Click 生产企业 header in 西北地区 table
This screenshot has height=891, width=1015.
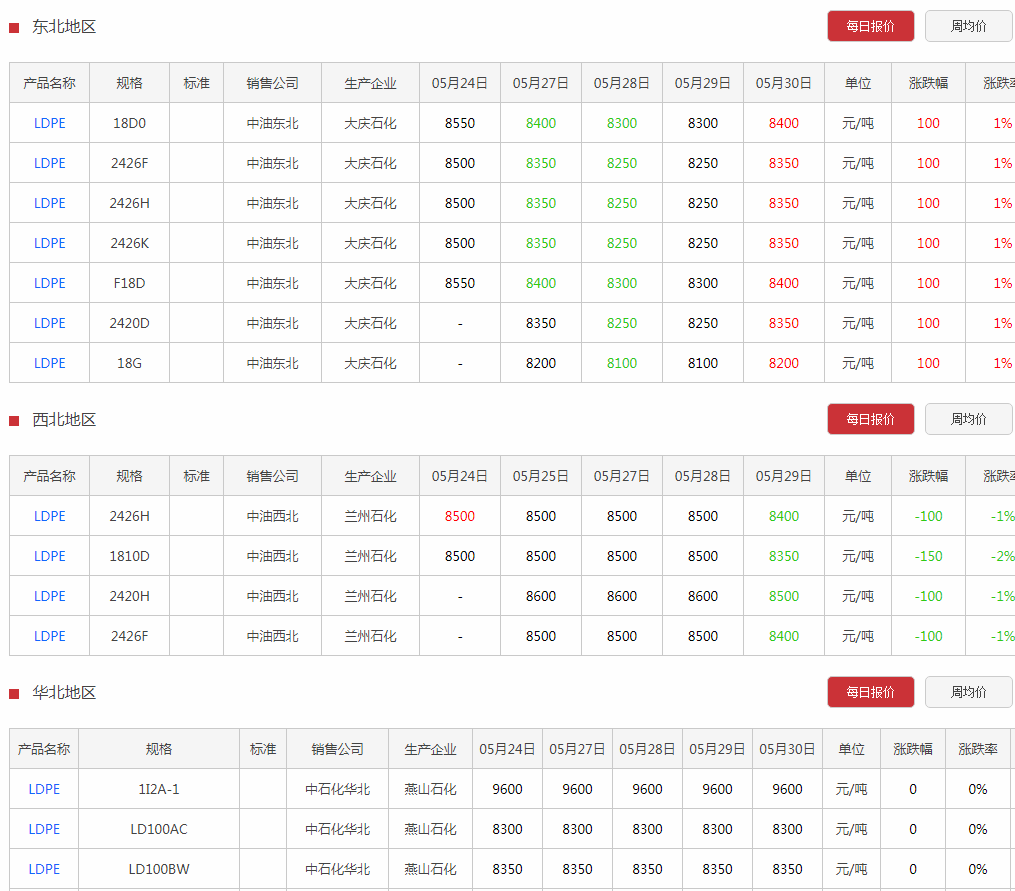[x=370, y=477]
